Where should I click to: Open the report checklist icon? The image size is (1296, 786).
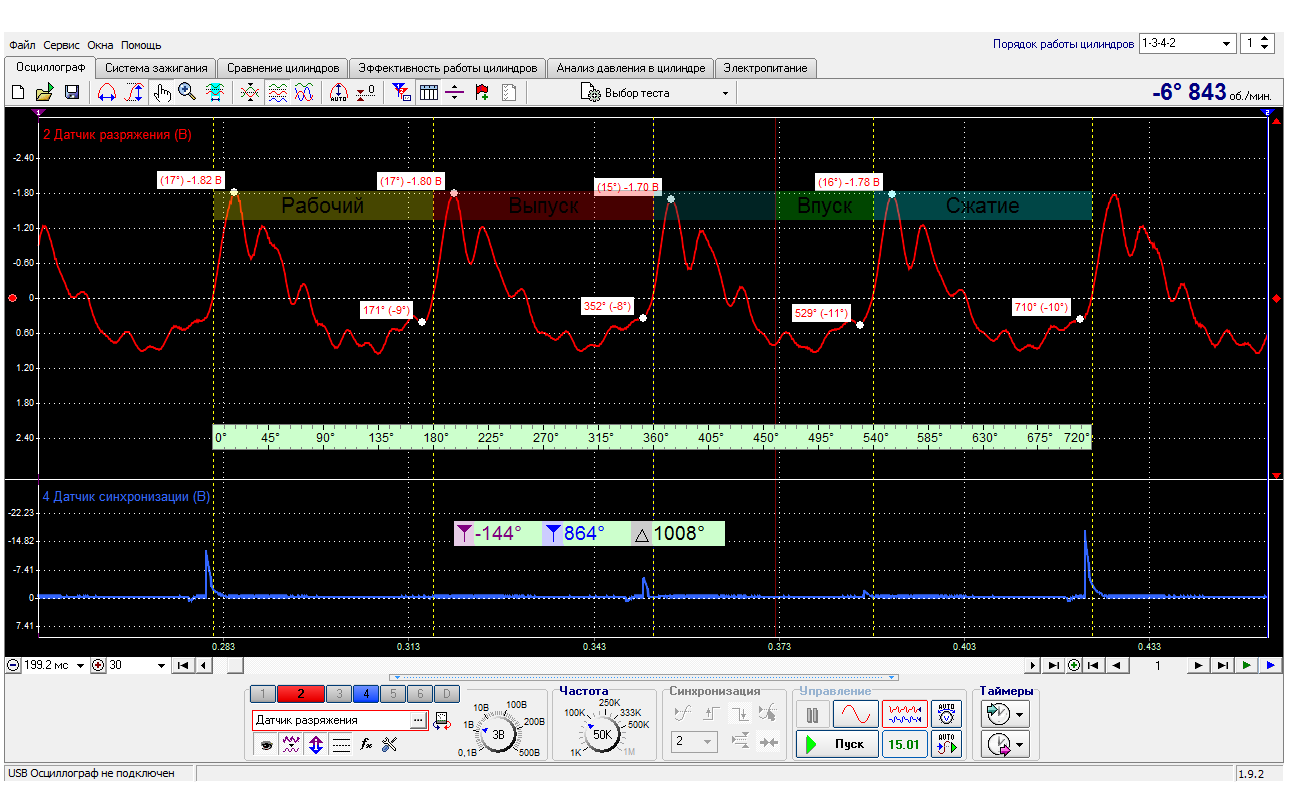pos(509,92)
